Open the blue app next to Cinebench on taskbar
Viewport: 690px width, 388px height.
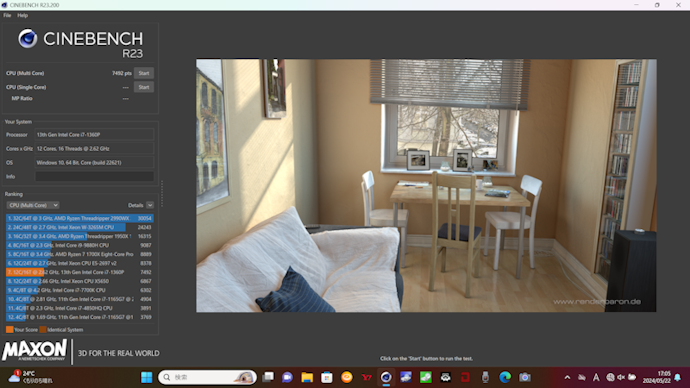click(406, 377)
